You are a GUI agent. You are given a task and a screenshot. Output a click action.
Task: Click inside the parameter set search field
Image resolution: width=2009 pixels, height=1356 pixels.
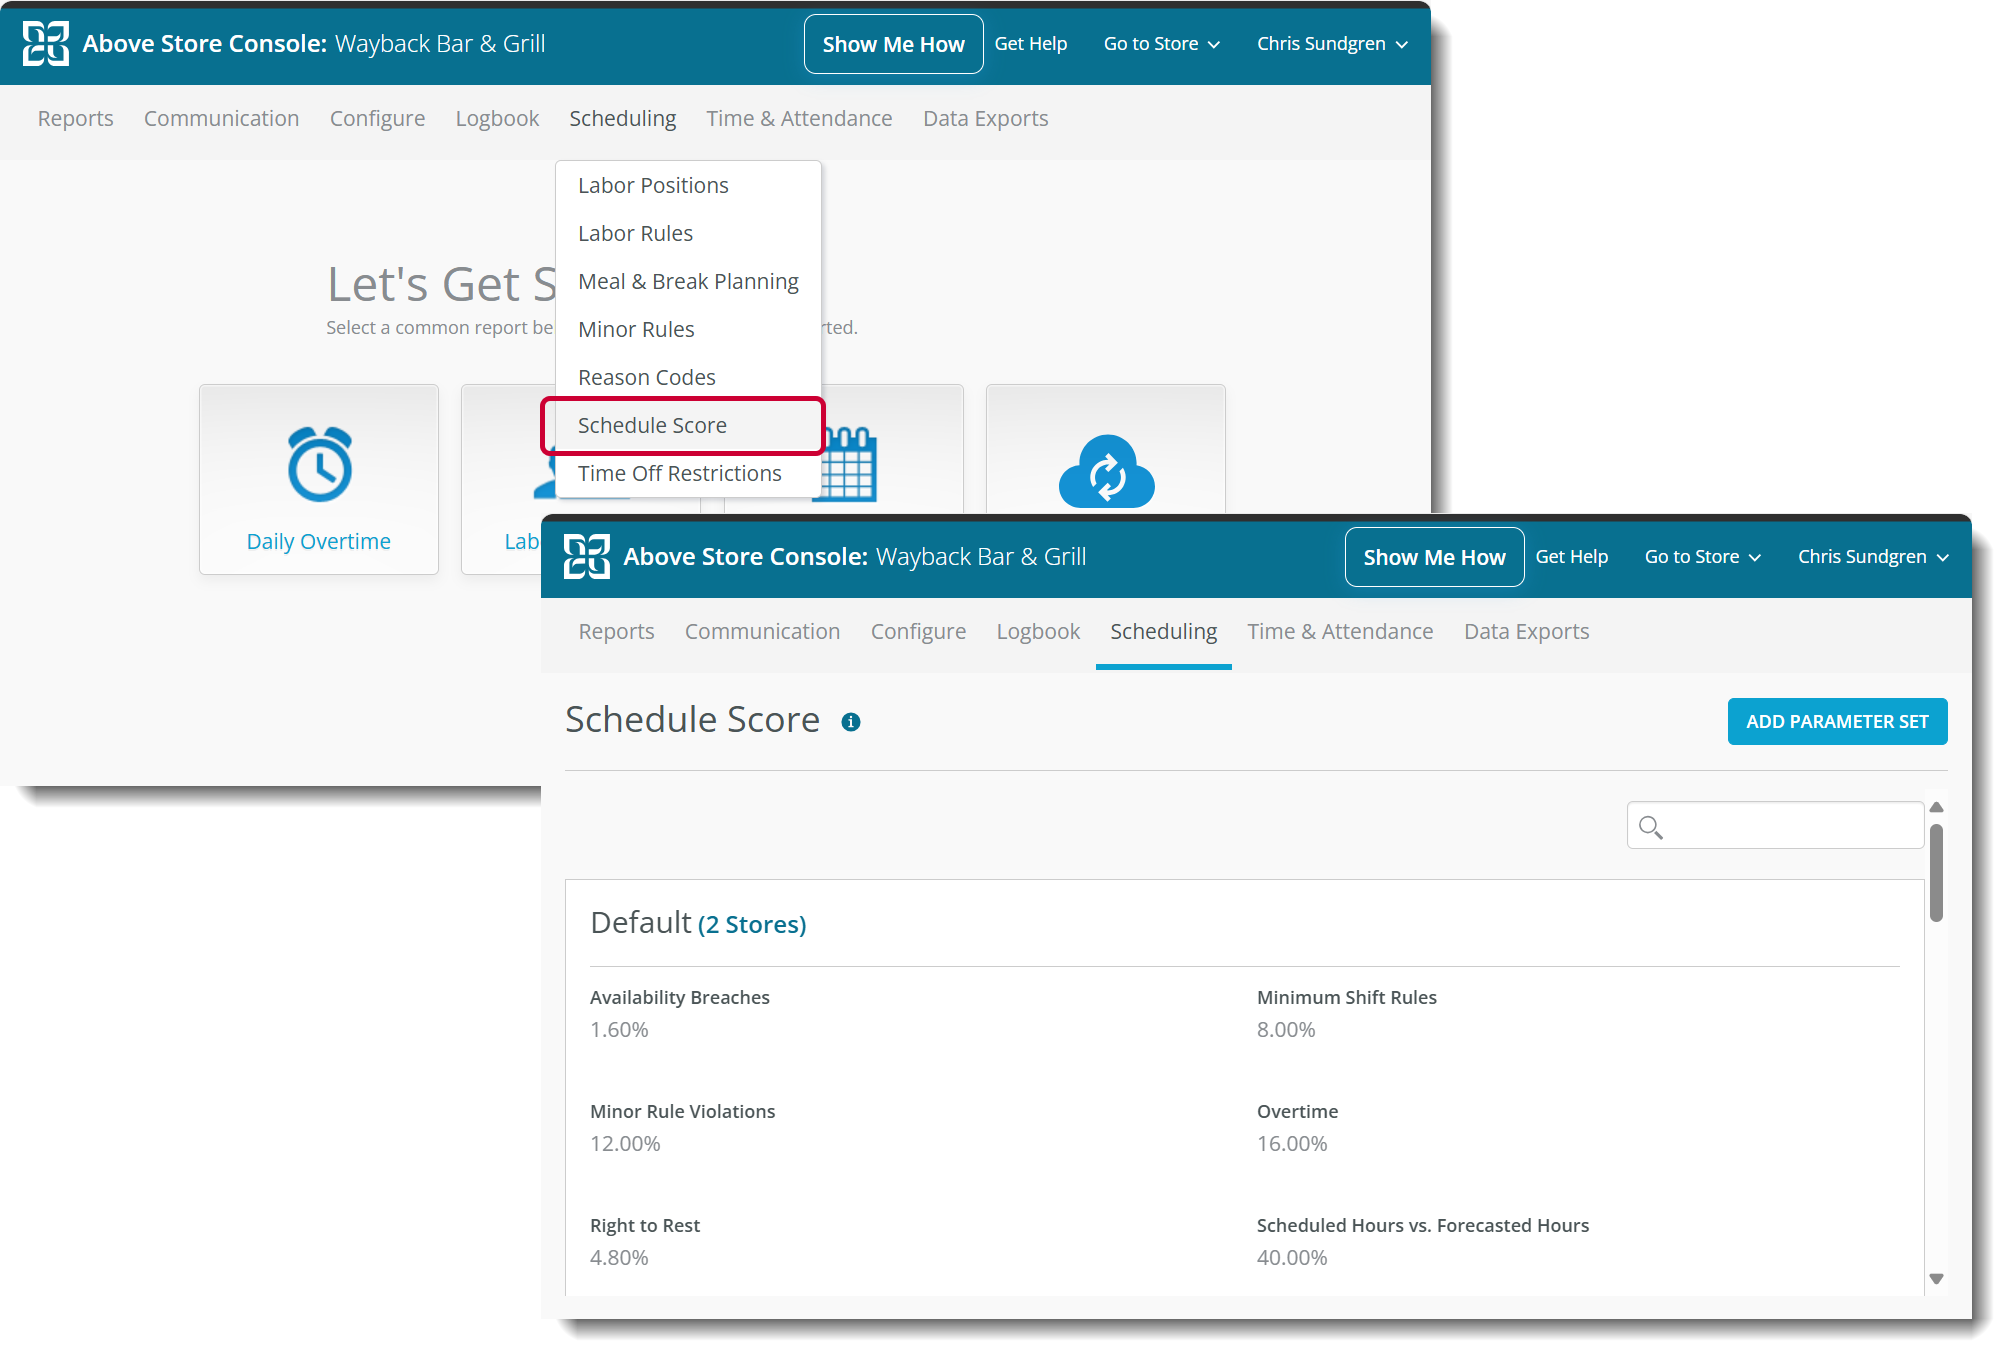(x=1790, y=827)
